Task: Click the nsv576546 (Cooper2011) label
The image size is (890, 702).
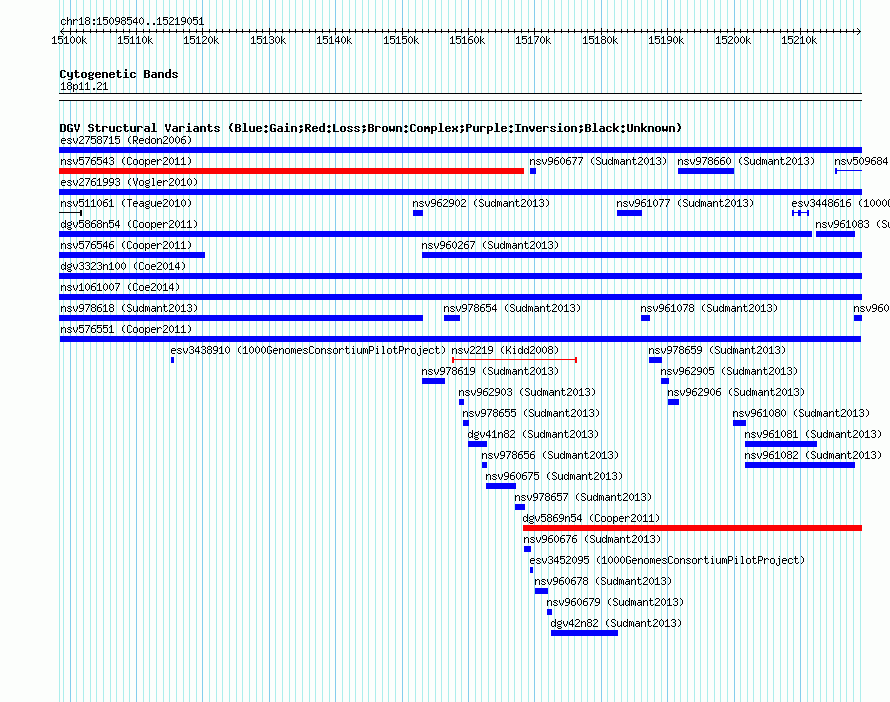Action: 126,245
